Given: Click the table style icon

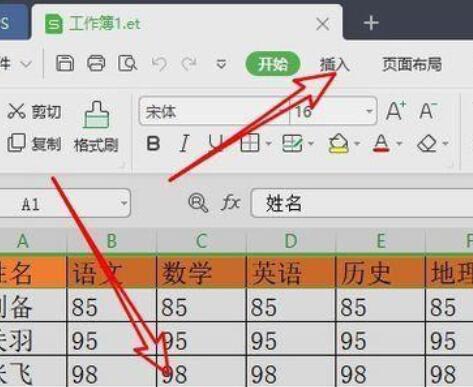Looking at the screenshot, I should [x=292, y=144].
